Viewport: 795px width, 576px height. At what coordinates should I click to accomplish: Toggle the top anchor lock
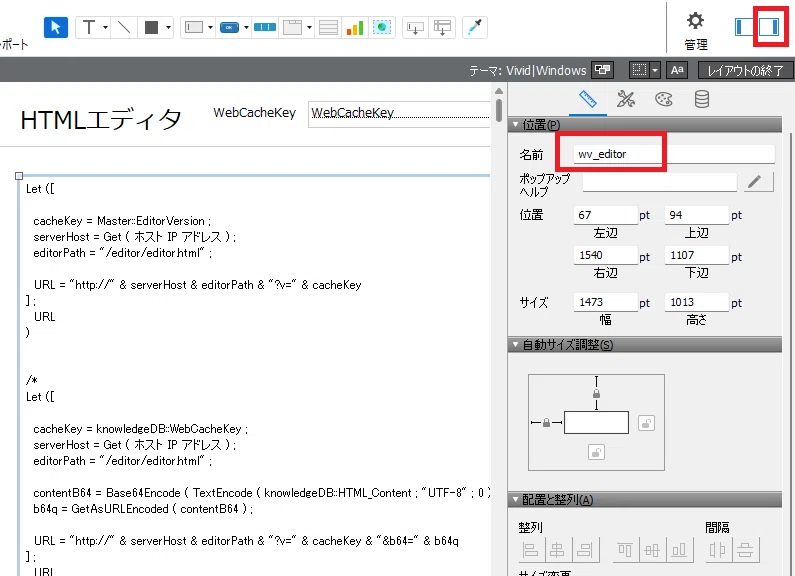click(x=596, y=393)
